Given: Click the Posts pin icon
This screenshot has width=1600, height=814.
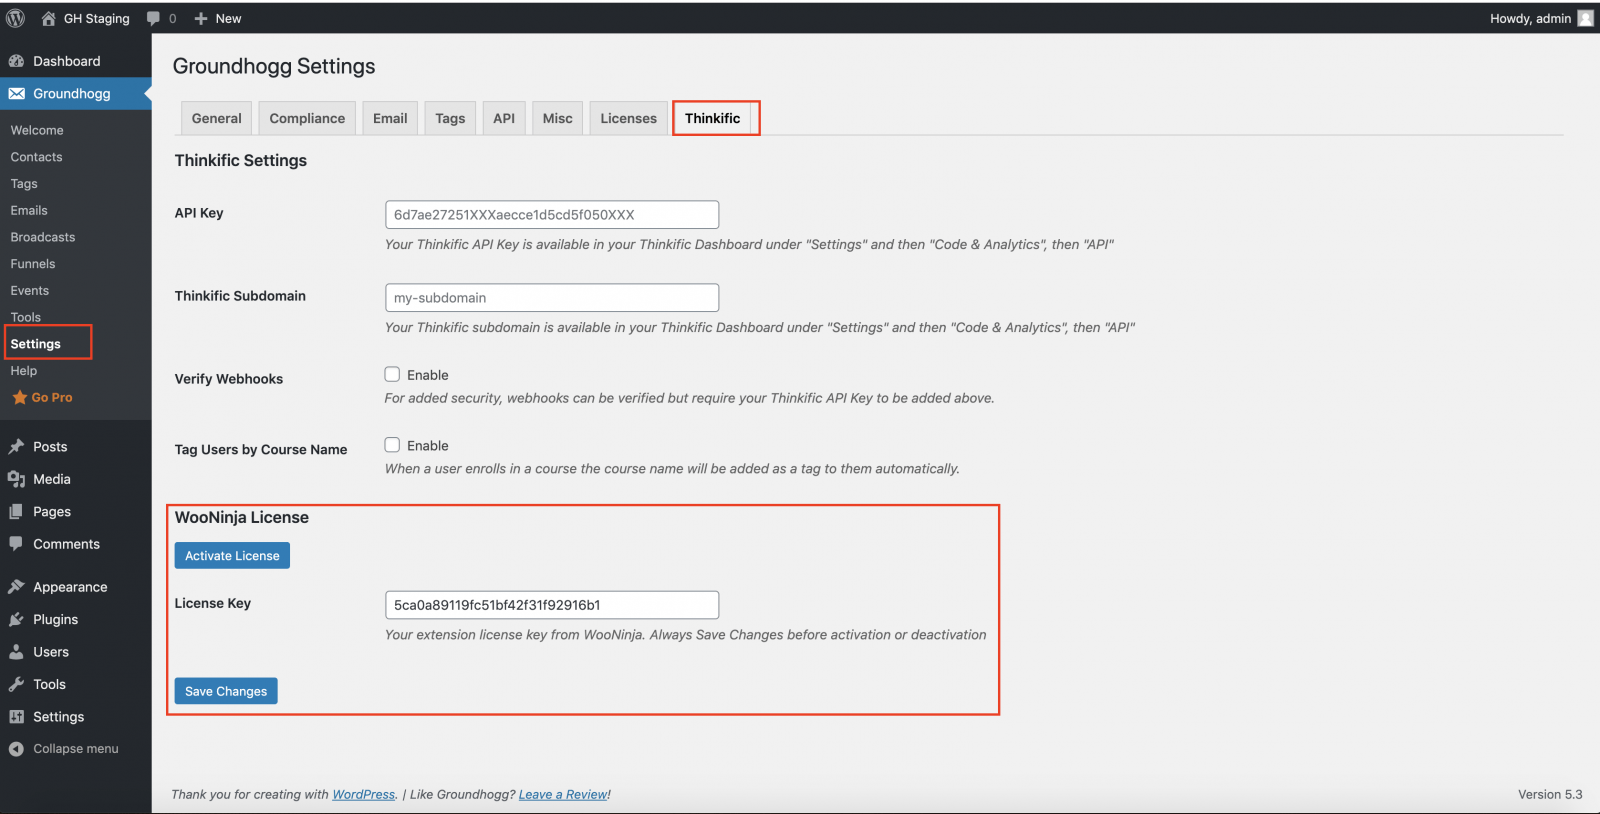Looking at the screenshot, I should point(16,447).
